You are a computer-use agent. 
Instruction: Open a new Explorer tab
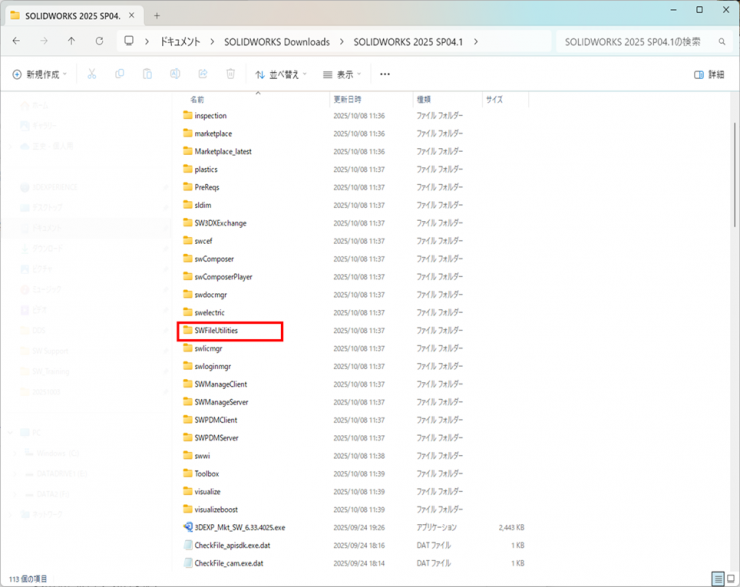click(156, 15)
